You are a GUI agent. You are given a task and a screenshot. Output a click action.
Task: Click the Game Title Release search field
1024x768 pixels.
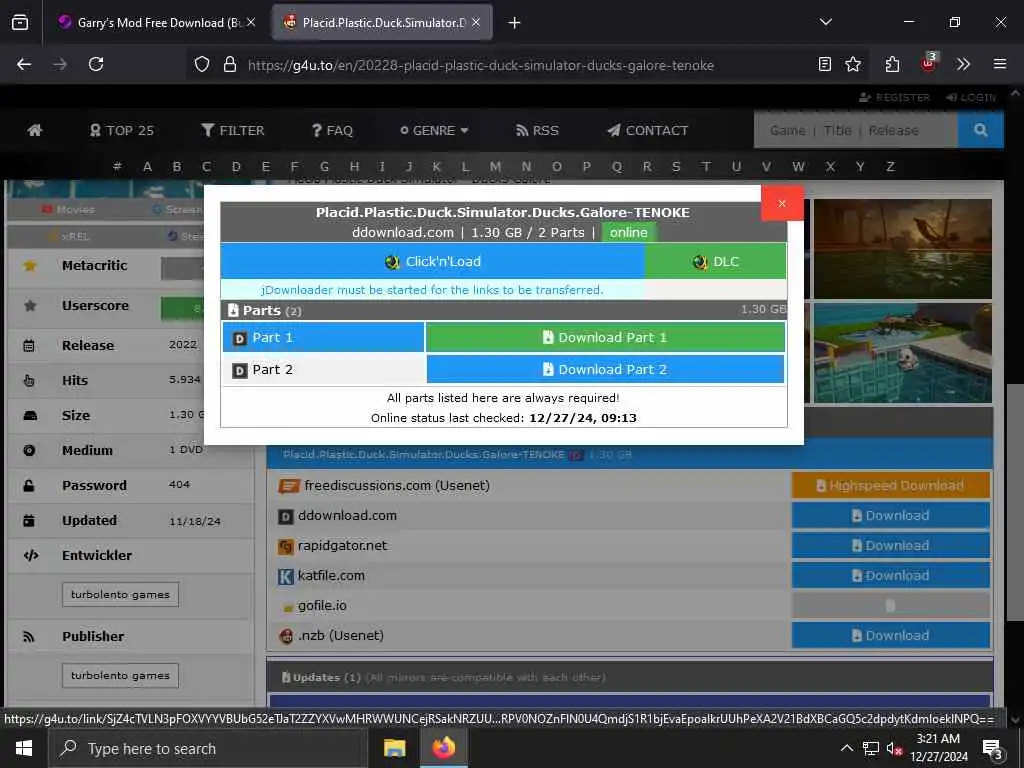856,130
